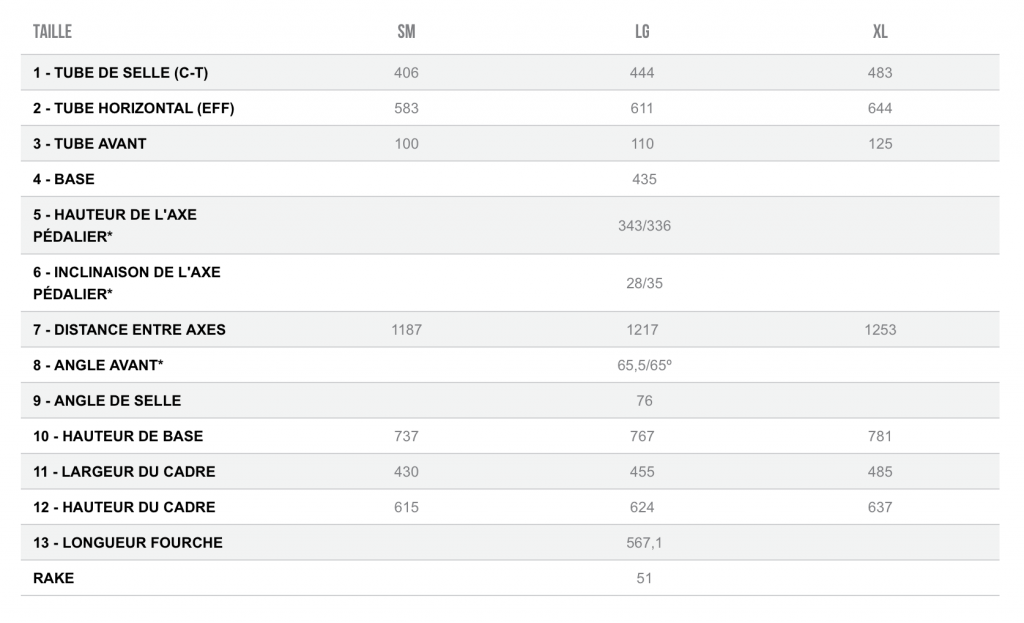Click the SM Tube de Selle value 406
The height and width of the screenshot is (623, 1024).
[406, 73]
